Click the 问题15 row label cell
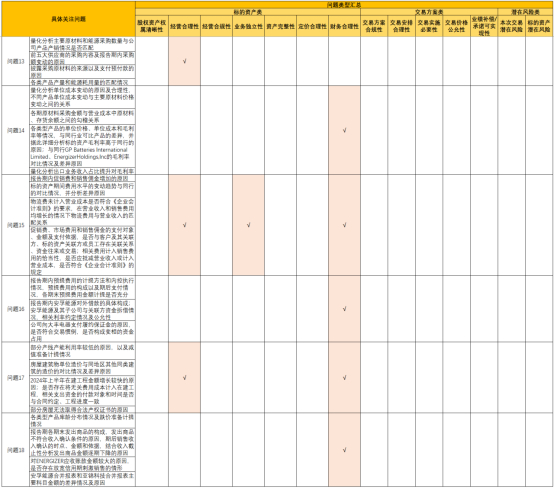The image size is (554, 488). point(16,225)
